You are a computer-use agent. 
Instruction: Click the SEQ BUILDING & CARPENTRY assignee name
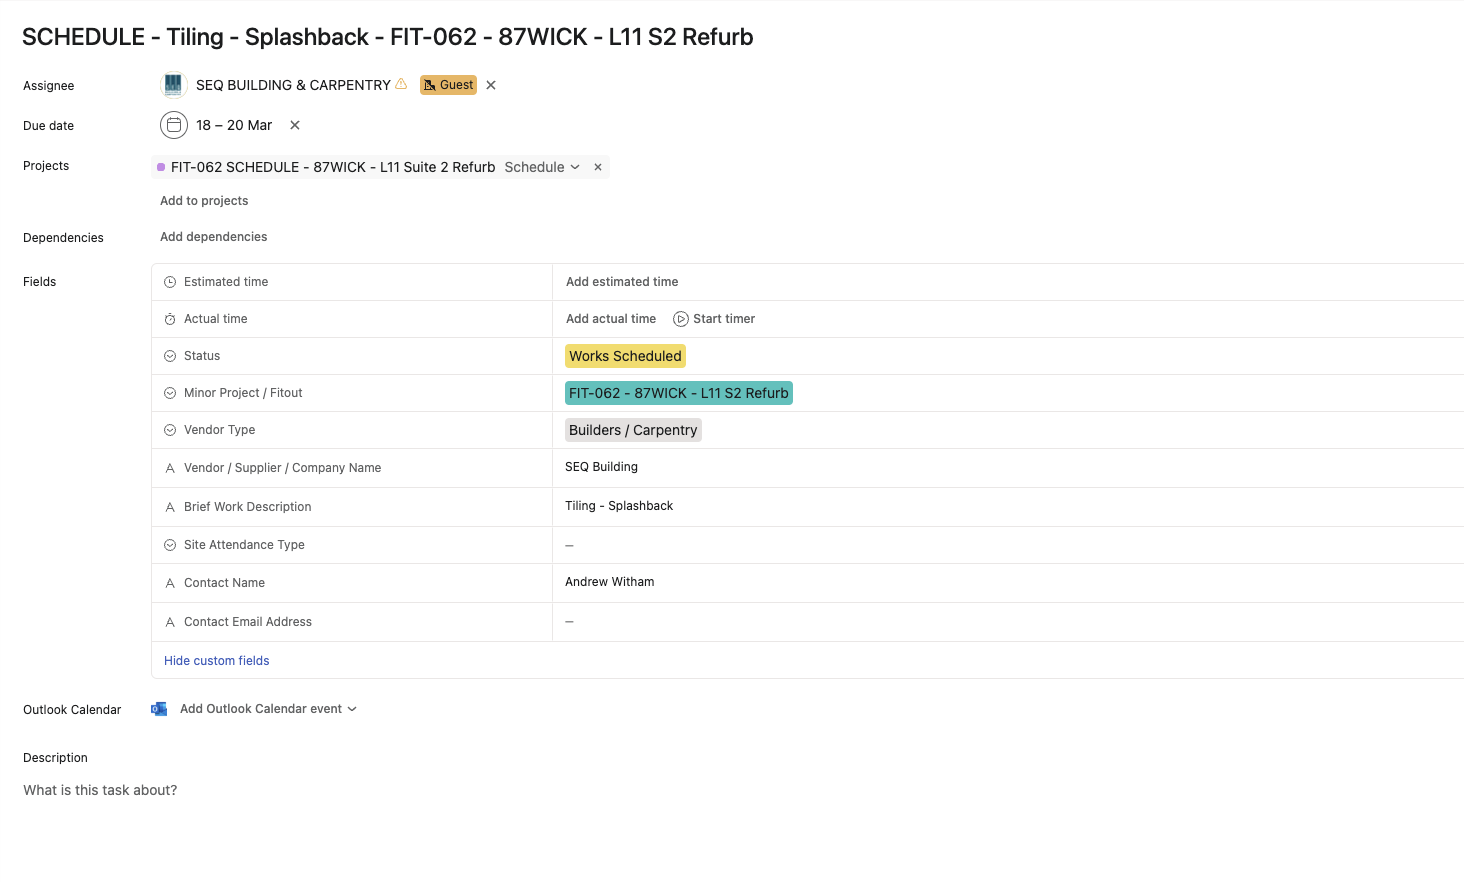click(293, 85)
